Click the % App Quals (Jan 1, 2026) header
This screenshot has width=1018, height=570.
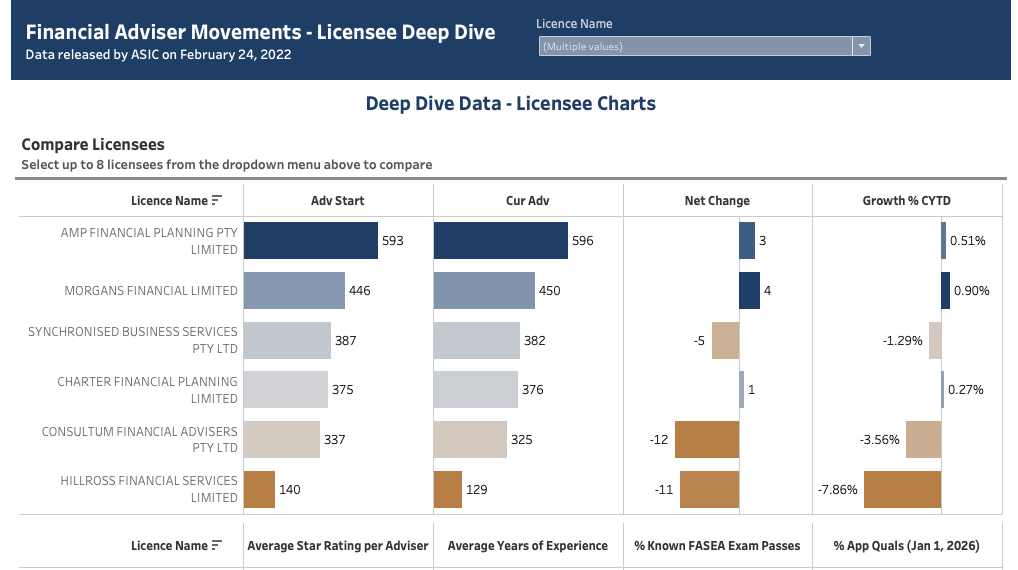907,545
